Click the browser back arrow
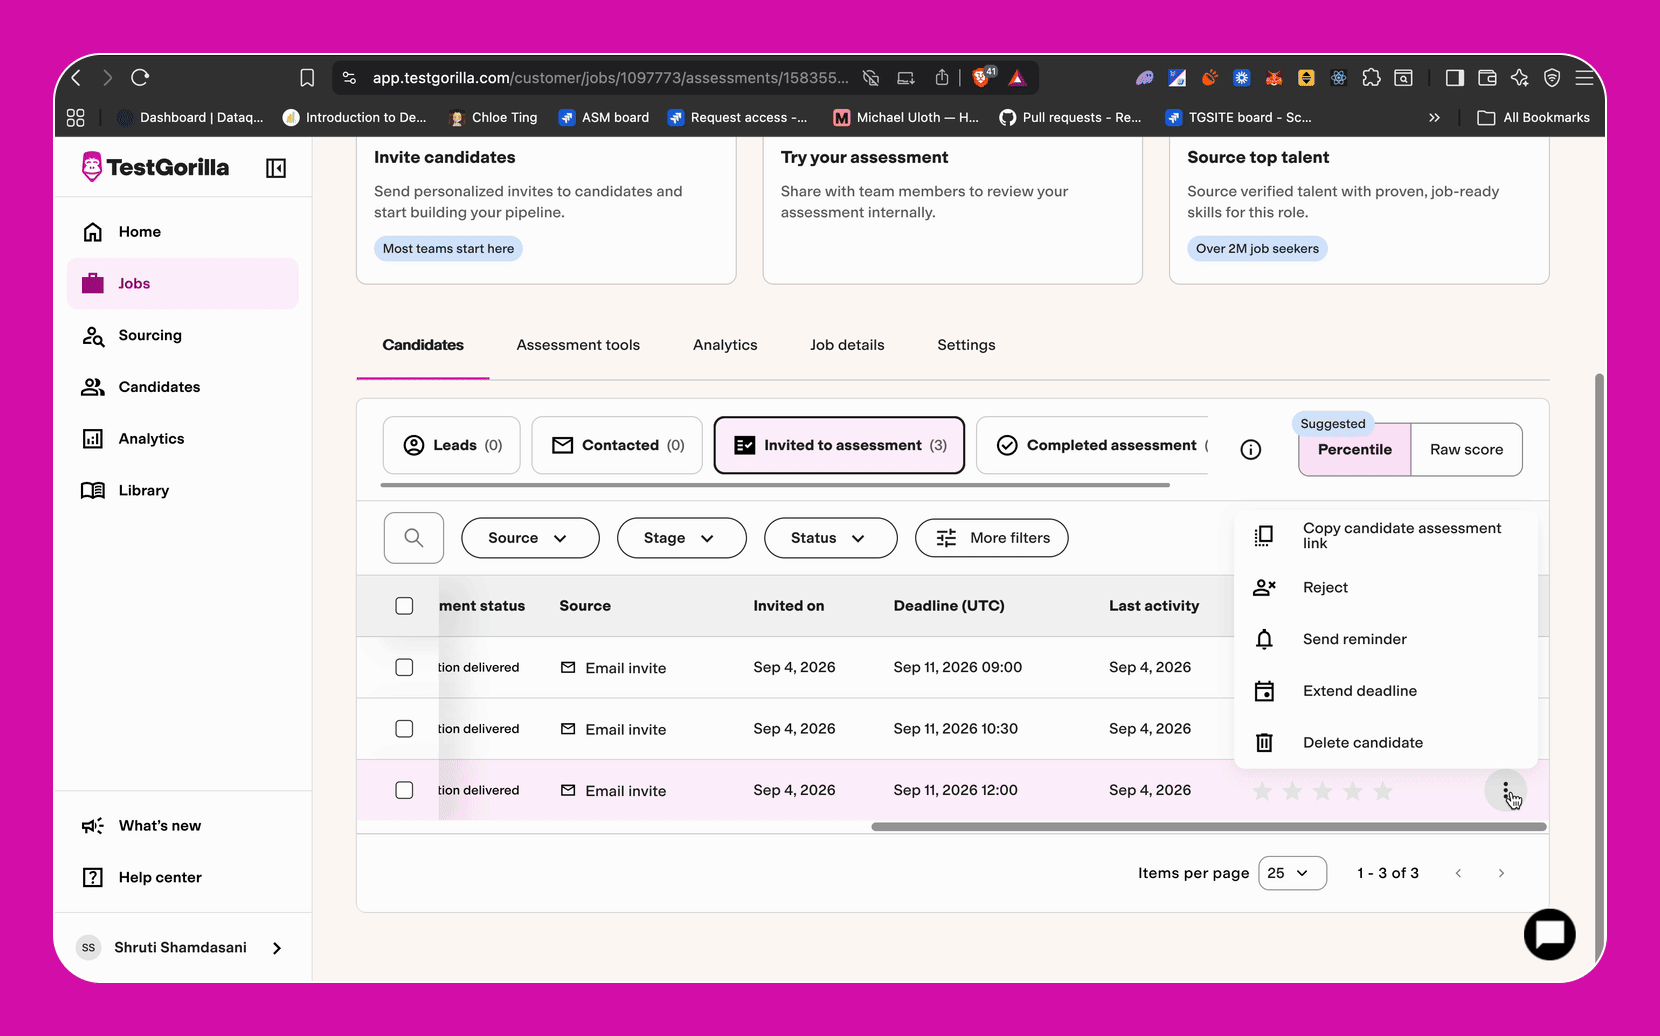The height and width of the screenshot is (1036, 1660). (77, 78)
